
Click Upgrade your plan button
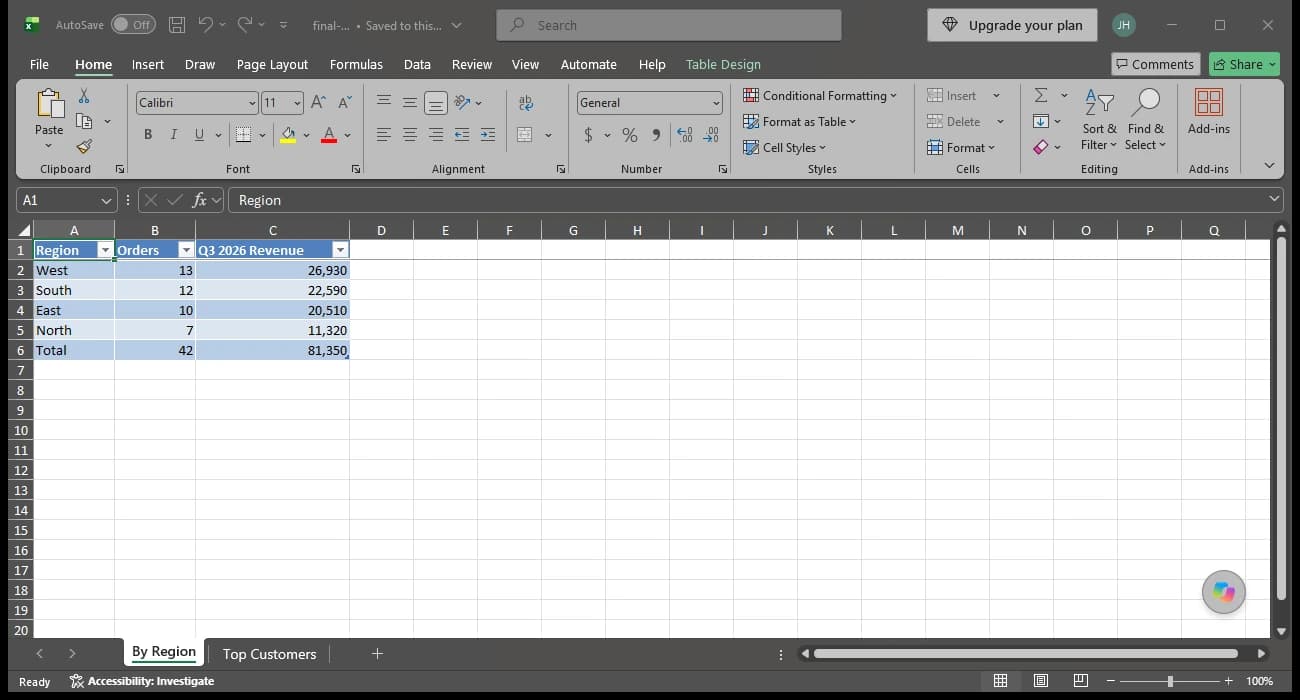click(1012, 25)
